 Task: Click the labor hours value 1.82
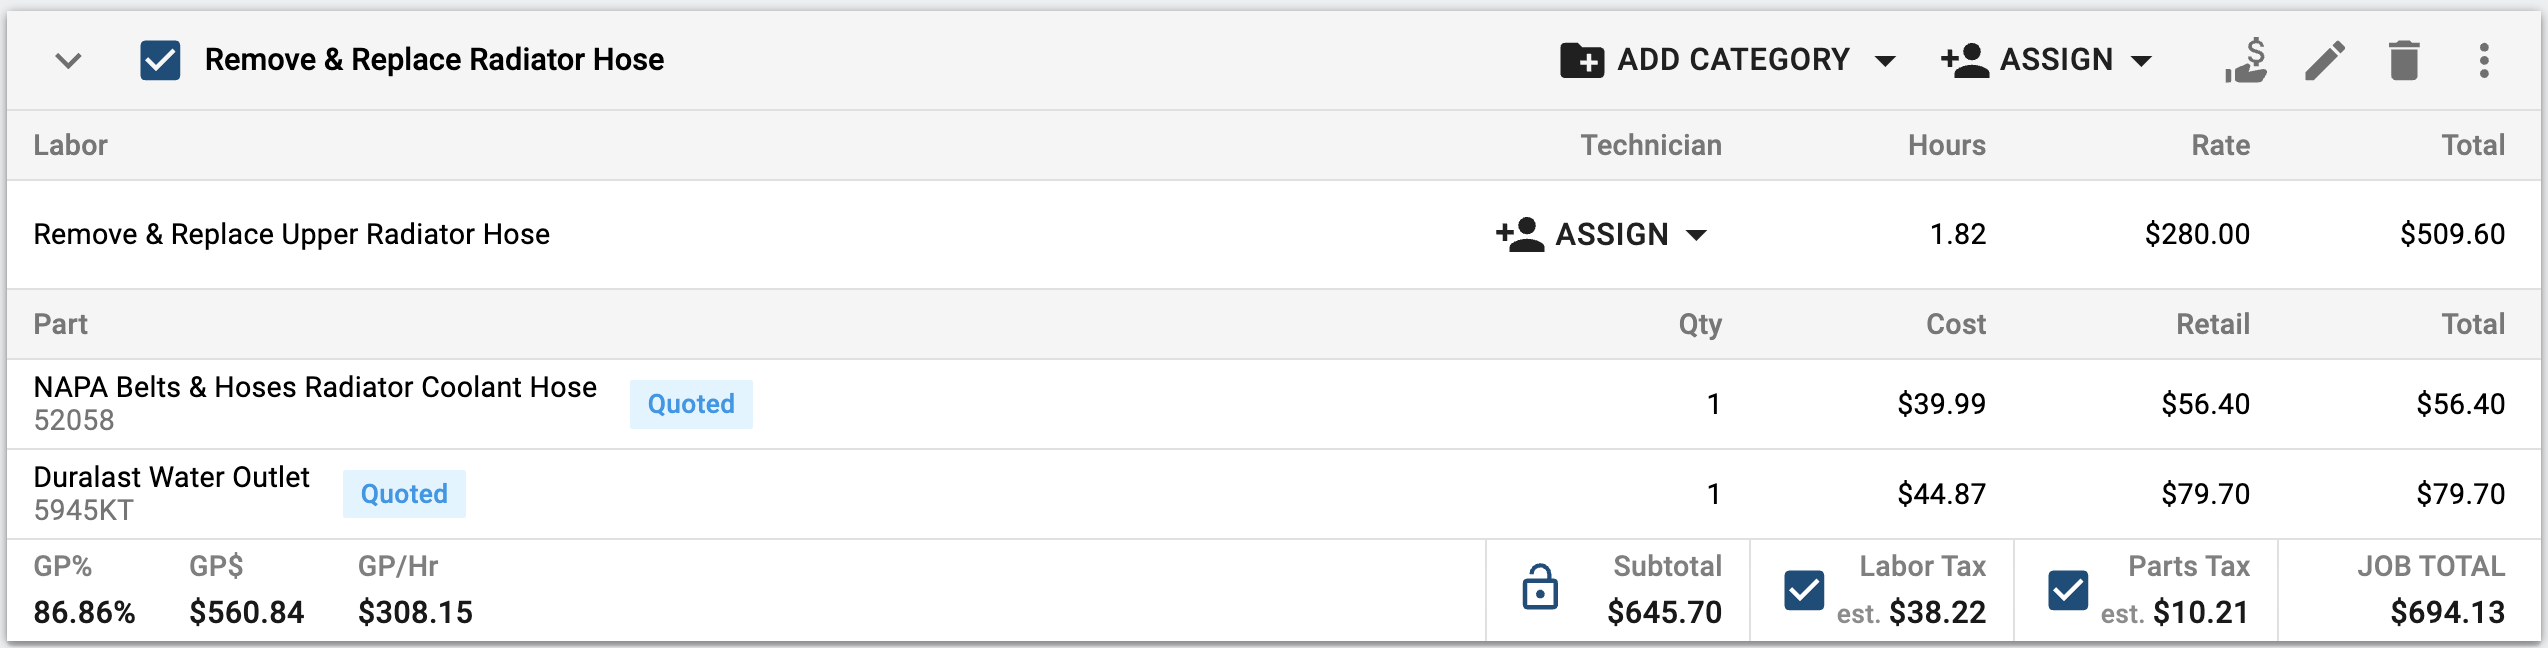(x=1957, y=234)
